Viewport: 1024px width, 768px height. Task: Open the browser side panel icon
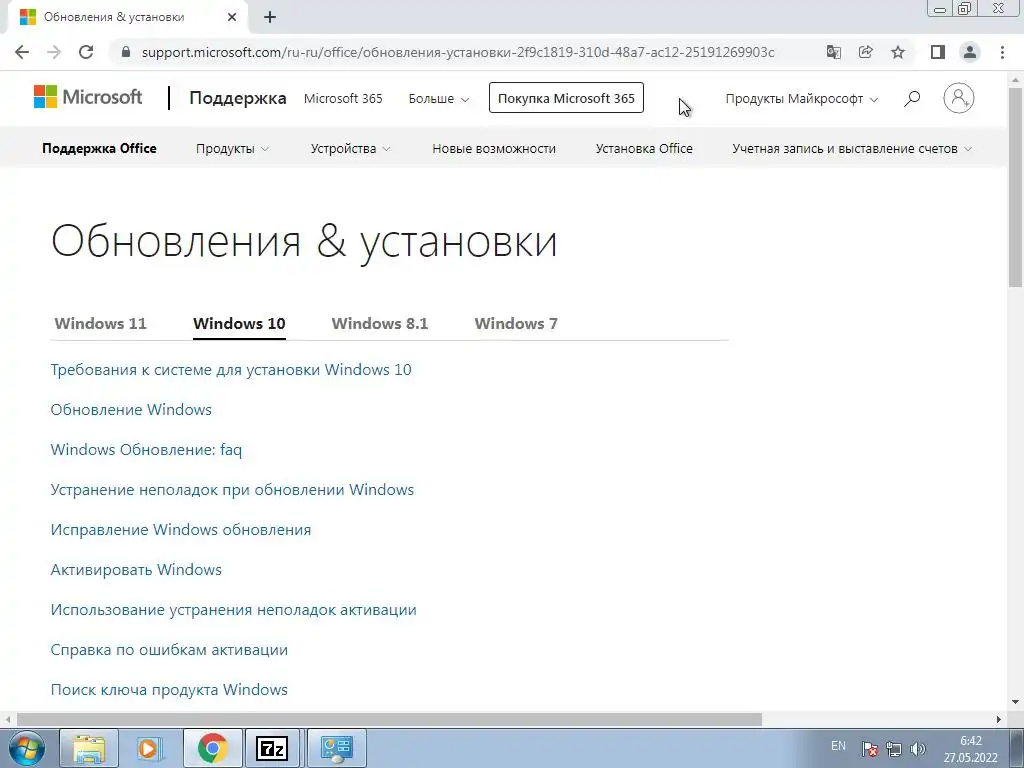pyautogui.click(x=938, y=52)
